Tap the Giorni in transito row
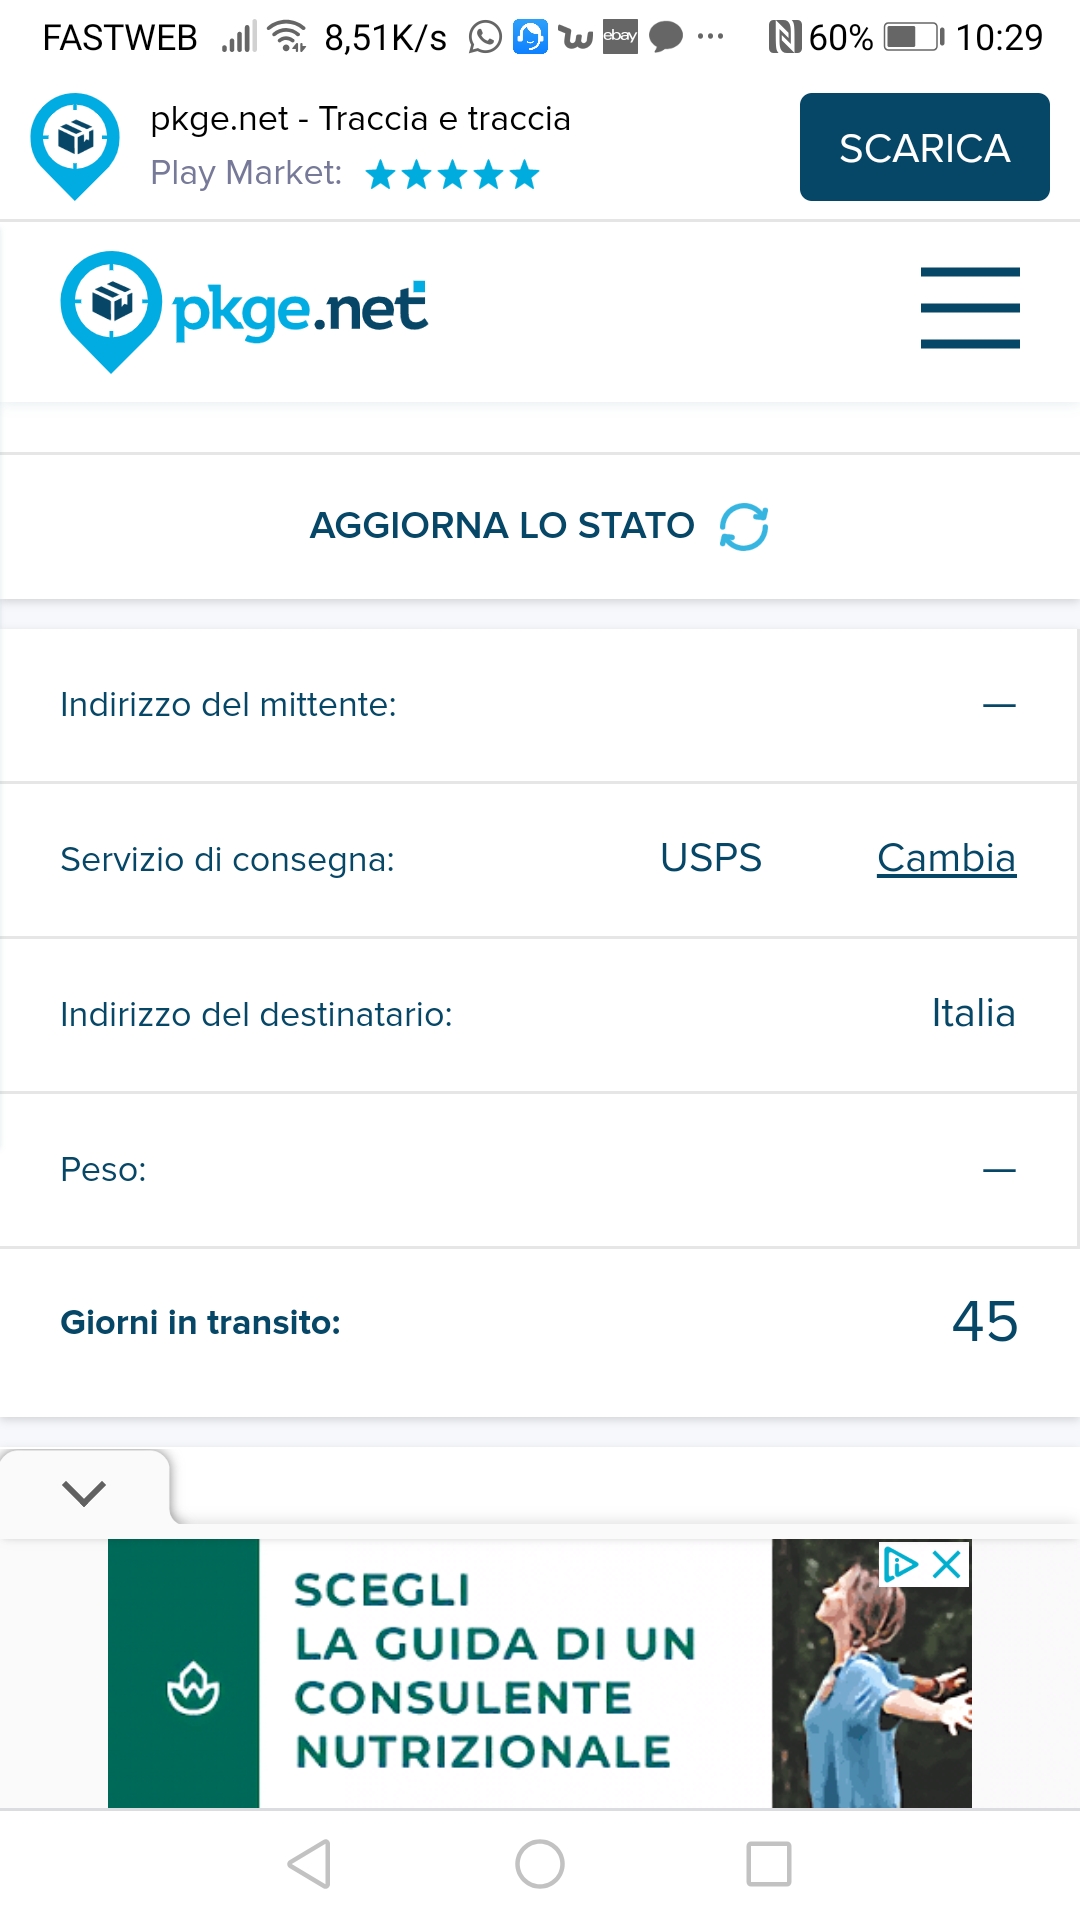 coord(540,1322)
